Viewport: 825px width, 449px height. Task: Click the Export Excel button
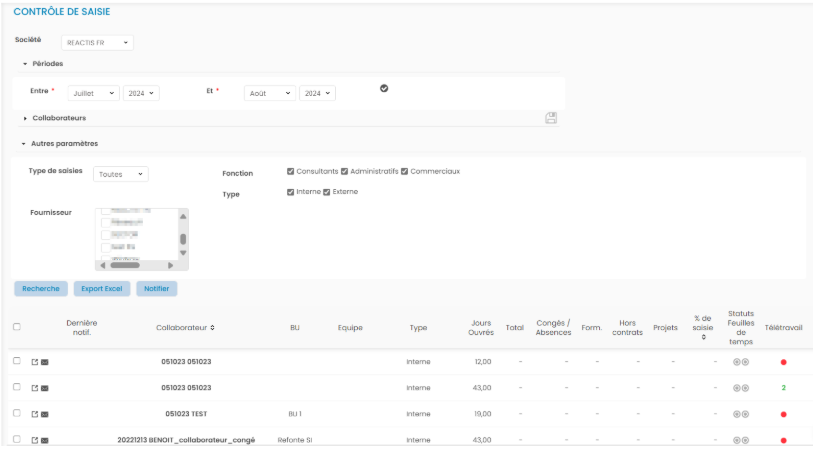[x=100, y=289]
